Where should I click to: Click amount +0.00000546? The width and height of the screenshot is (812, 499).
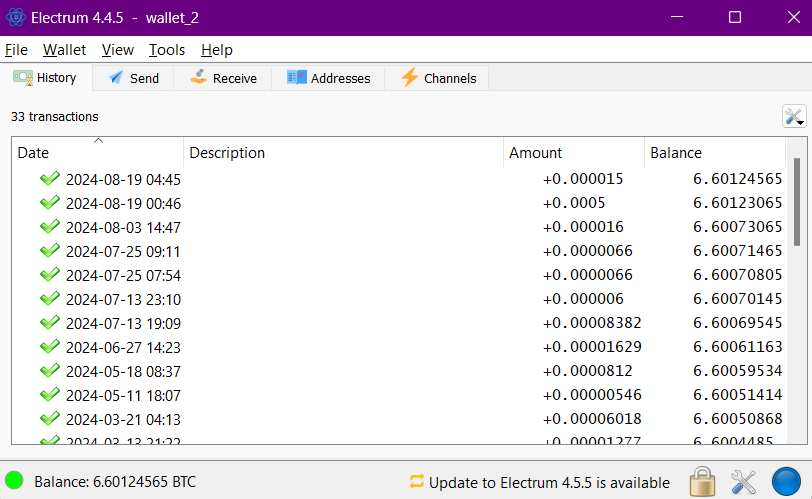[x=592, y=394]
